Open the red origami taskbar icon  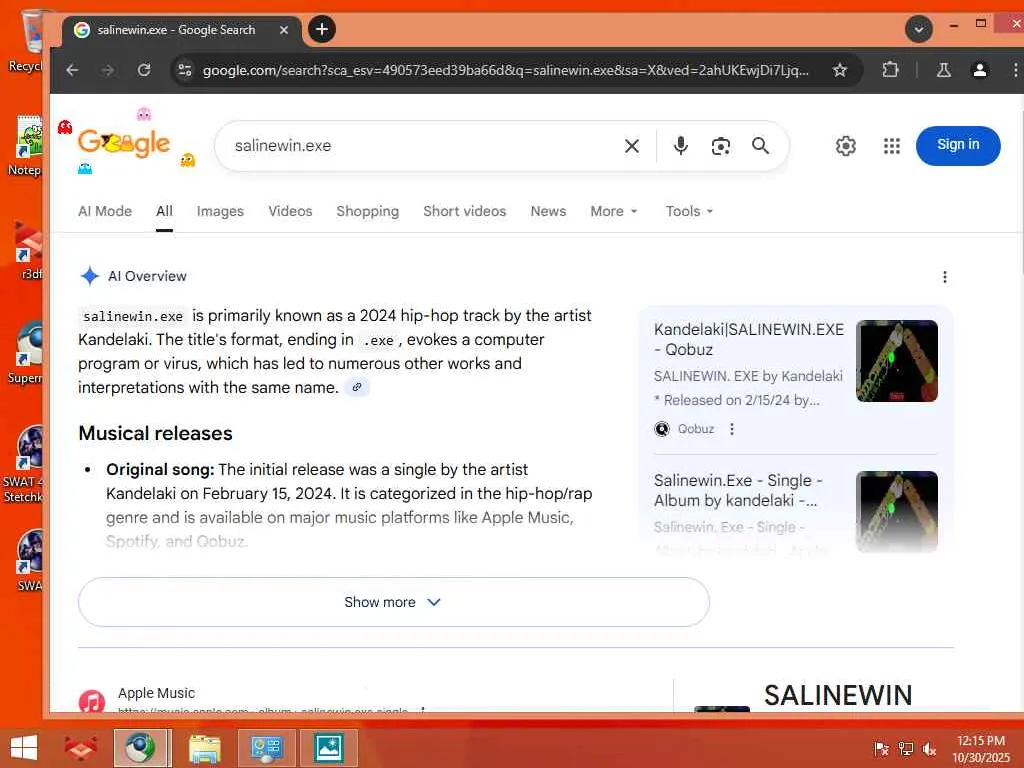point(80,748)
